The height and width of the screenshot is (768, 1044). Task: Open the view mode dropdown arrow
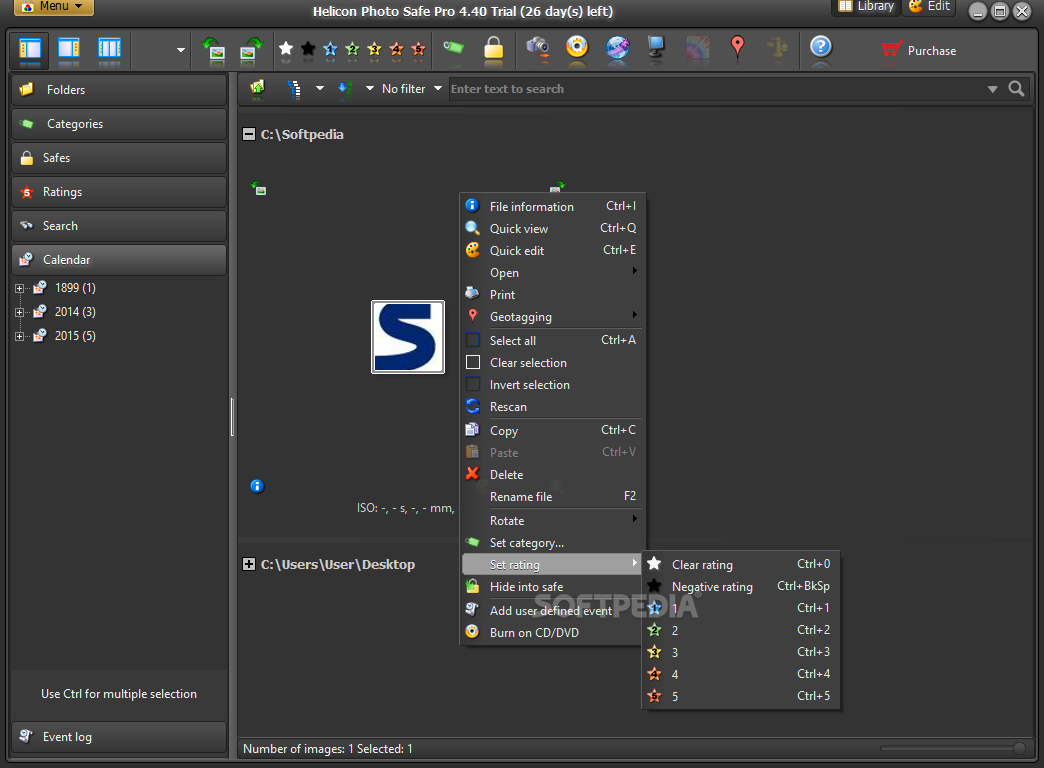(320, 88)
